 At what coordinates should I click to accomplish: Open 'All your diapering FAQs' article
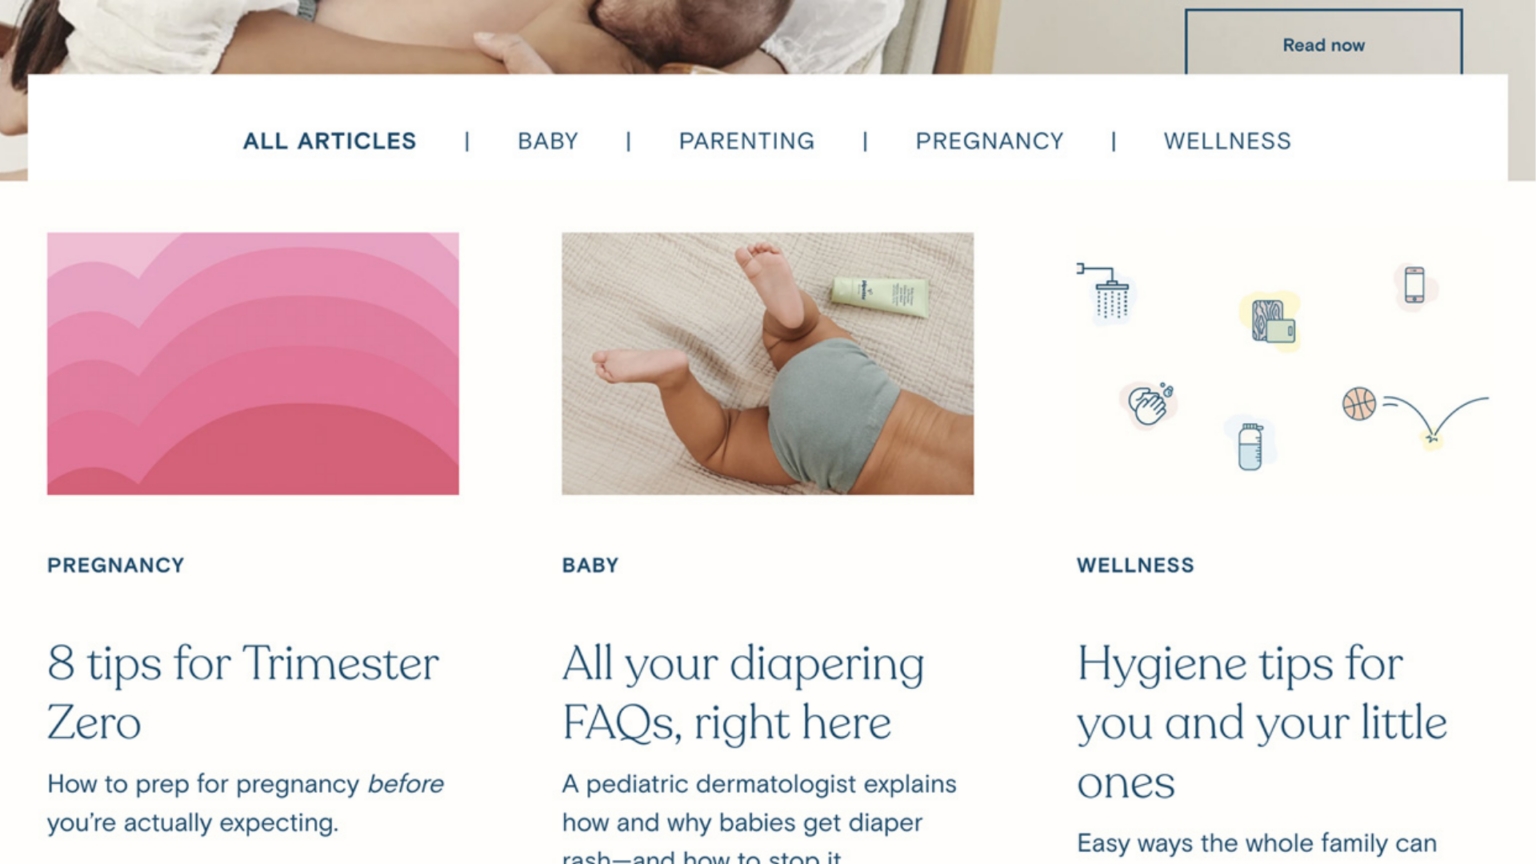point(743,693)
